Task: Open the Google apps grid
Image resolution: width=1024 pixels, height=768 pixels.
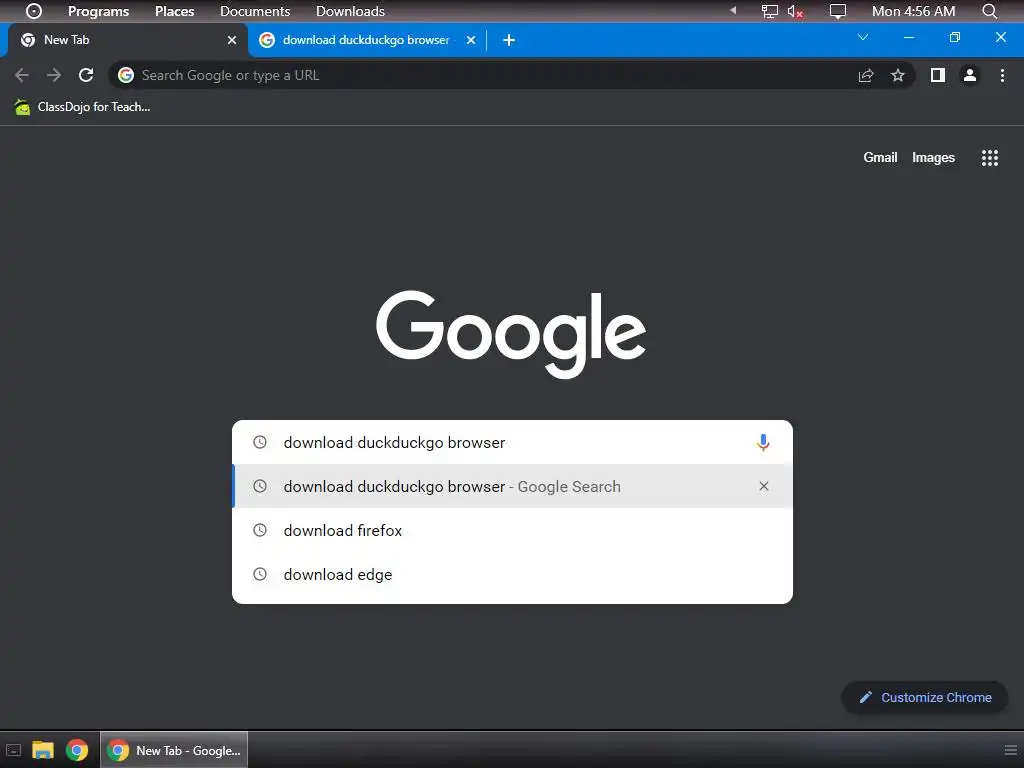Action: tap(990, 157)
